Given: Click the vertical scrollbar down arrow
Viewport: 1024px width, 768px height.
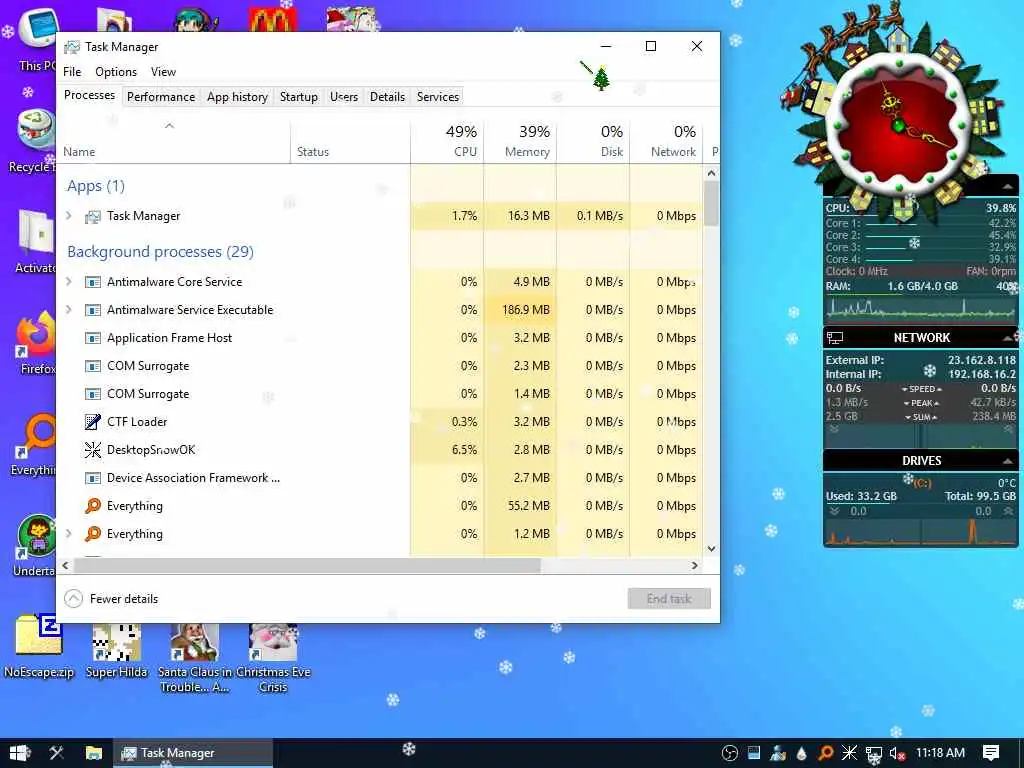Looking at the screenshot, I should 711,549.
